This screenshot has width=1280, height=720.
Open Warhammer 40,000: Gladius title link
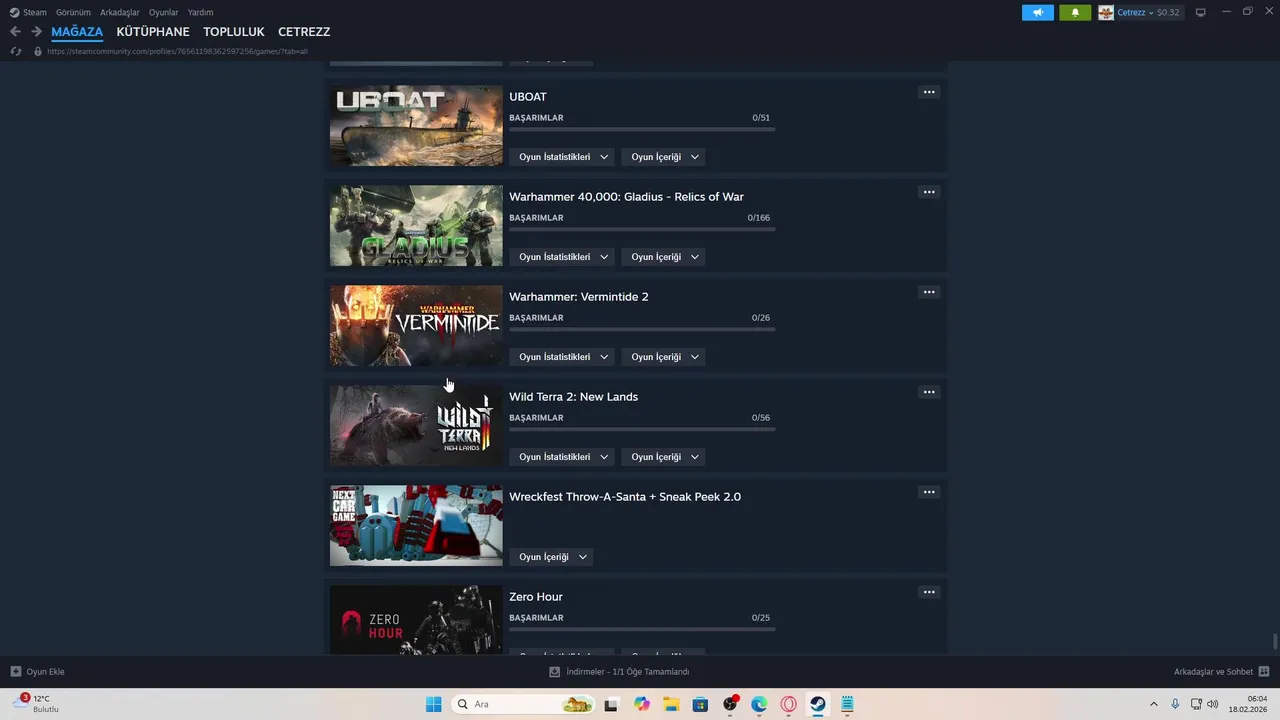click(626, 197)
